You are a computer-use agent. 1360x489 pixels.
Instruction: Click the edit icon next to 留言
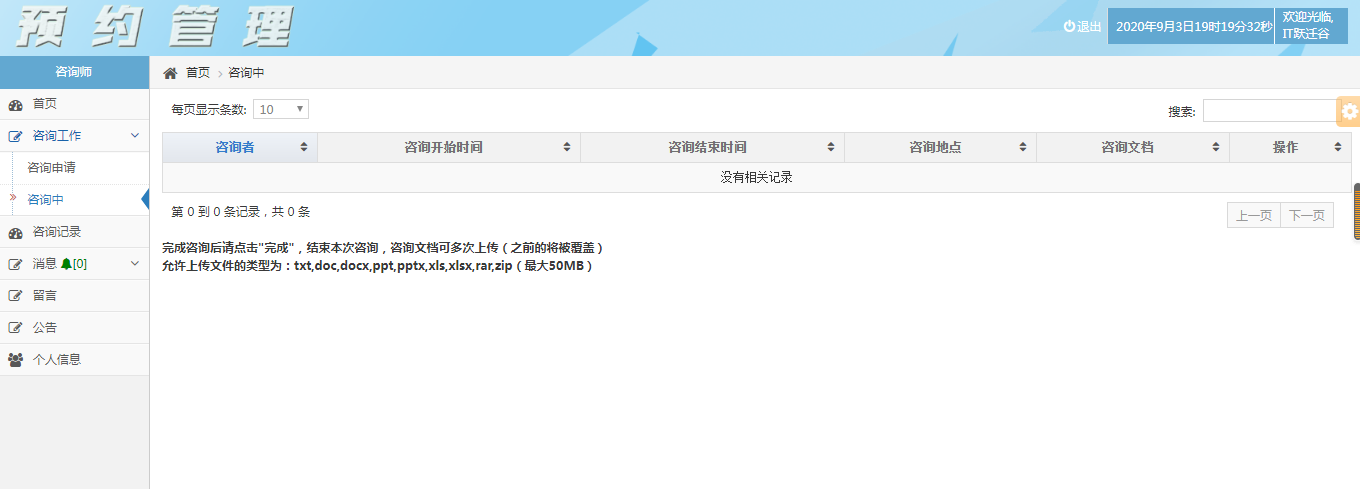(x=15, y=296)
